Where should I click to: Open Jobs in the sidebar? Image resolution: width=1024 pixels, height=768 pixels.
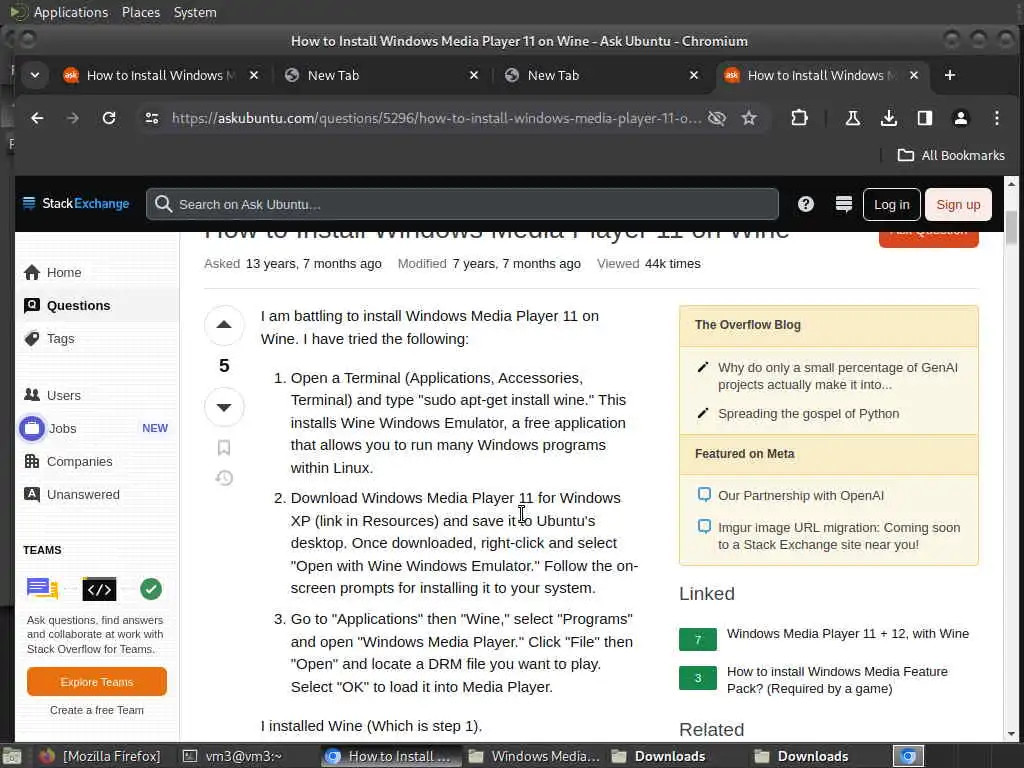coord(95,428)
